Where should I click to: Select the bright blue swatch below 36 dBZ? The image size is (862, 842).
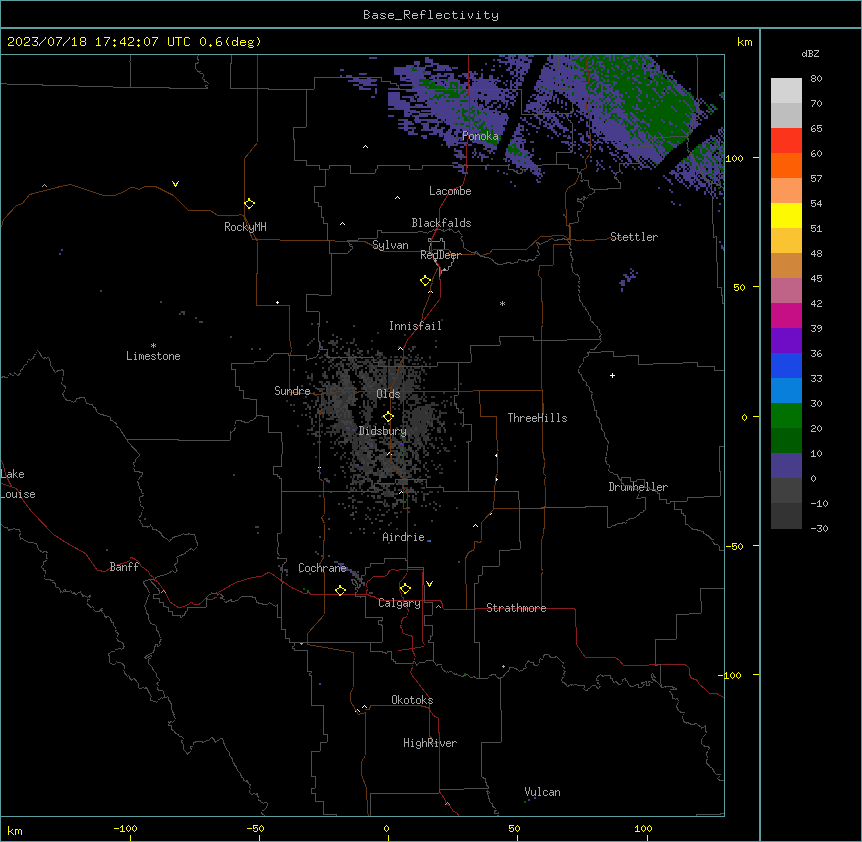[x=786, y=365]
